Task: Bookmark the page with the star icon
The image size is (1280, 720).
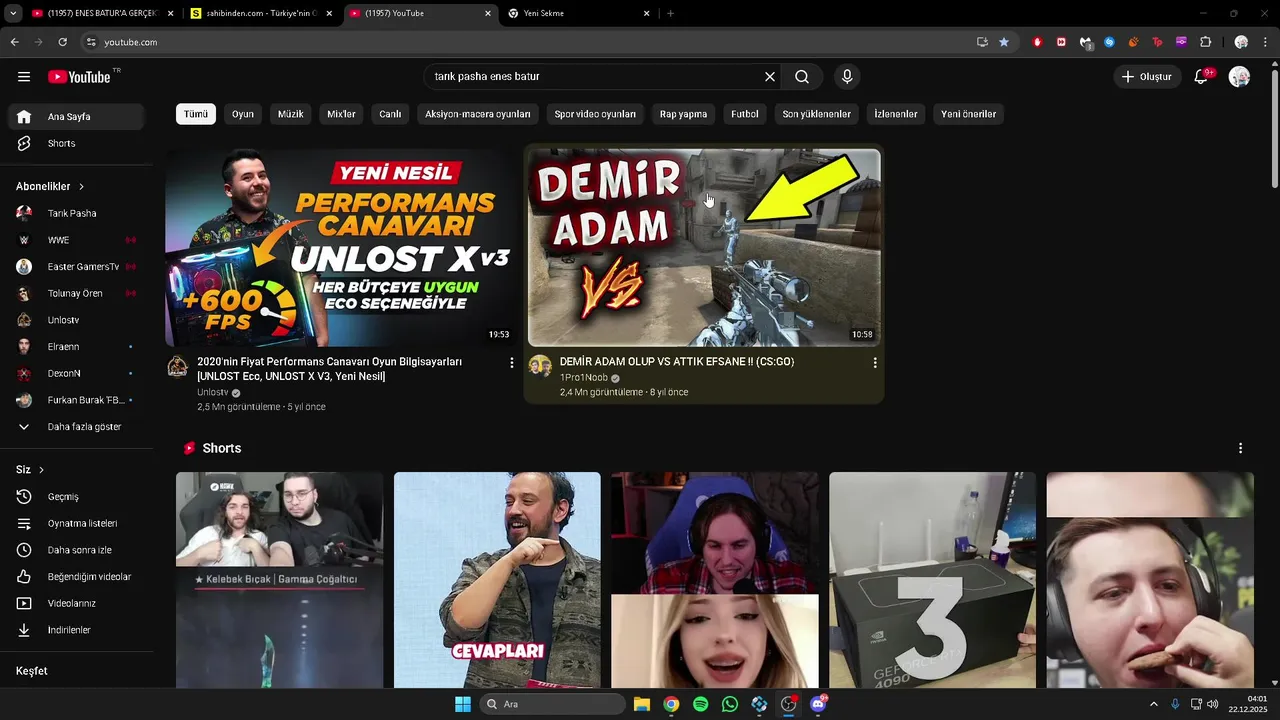Action: click(x=1004, y=42)
